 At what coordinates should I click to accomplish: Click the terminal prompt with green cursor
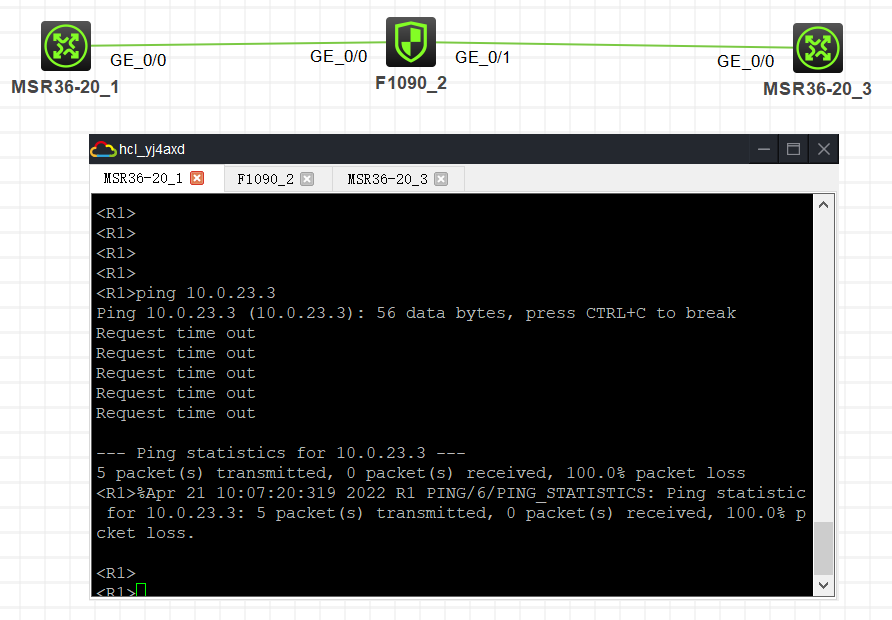121,590
